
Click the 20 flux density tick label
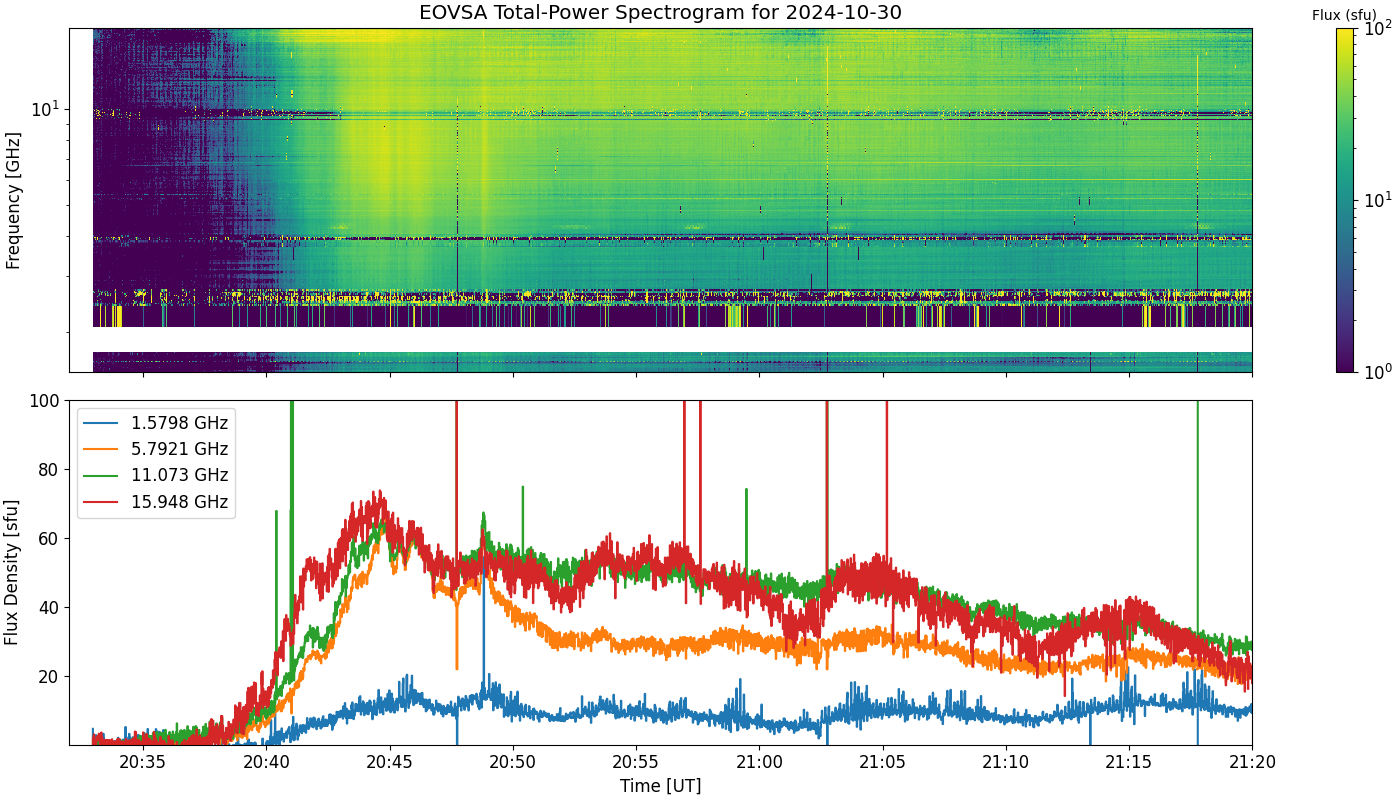tap(52, 677)
